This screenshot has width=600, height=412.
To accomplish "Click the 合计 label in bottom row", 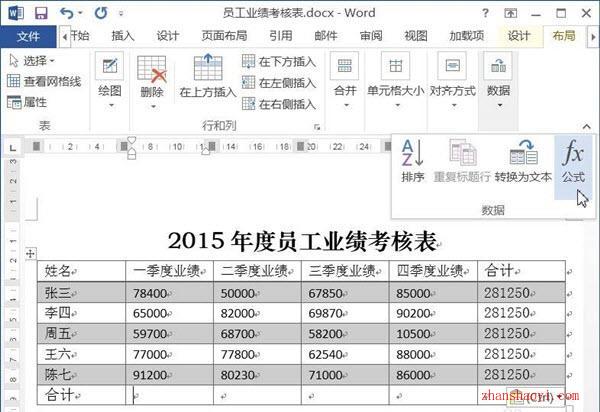I will click(59, 395).
